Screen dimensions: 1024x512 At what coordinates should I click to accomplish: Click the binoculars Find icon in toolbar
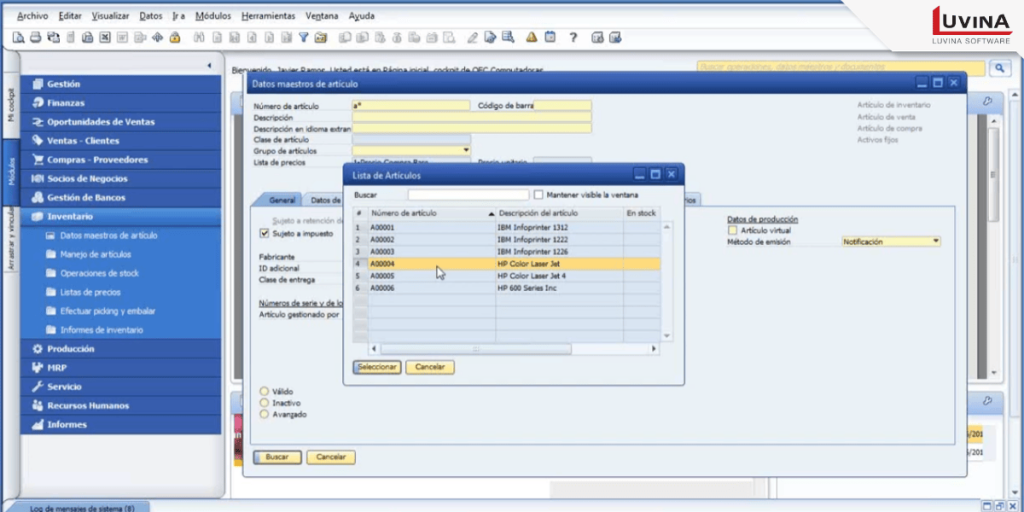[200, 37]
